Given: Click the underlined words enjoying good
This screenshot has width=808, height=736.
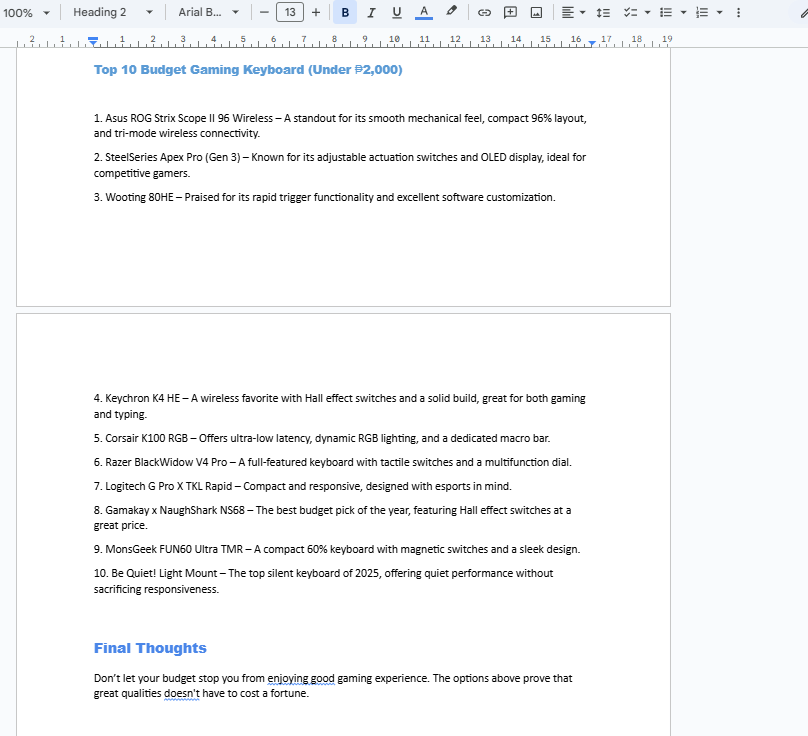Looking at the screenshot, I should tap(301, 678).
